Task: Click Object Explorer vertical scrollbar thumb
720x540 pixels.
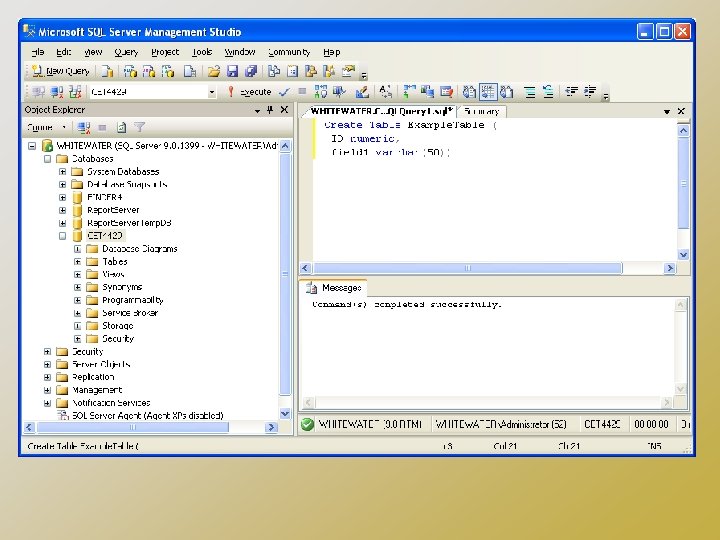Action: 285,274
